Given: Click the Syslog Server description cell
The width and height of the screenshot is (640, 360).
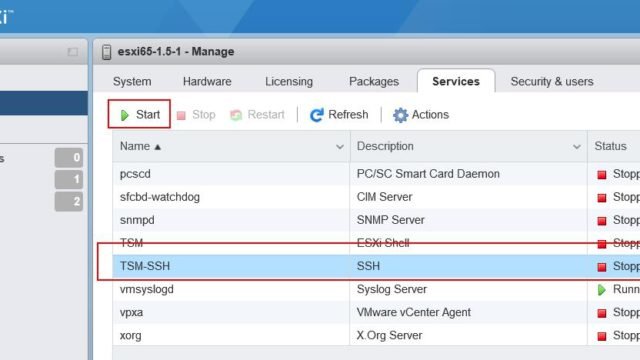Looking at the screenshot, I should [391, 289].
